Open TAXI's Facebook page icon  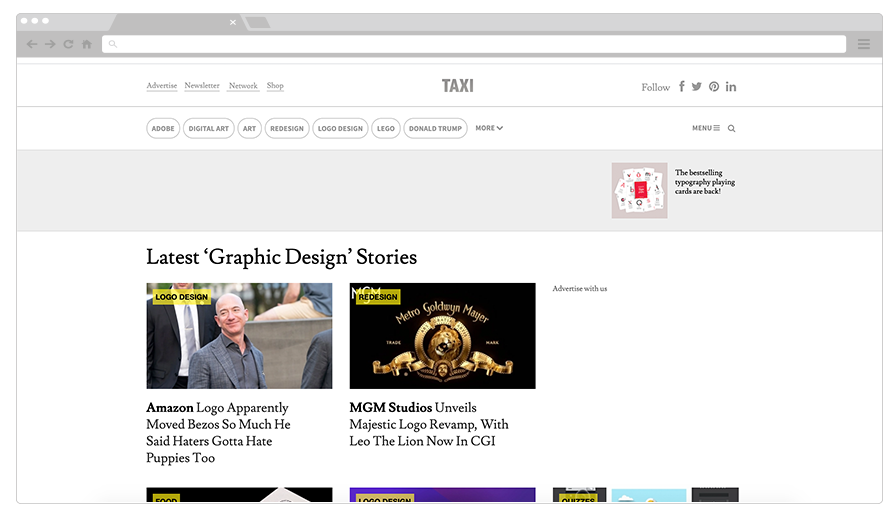(x=682, y=86)
